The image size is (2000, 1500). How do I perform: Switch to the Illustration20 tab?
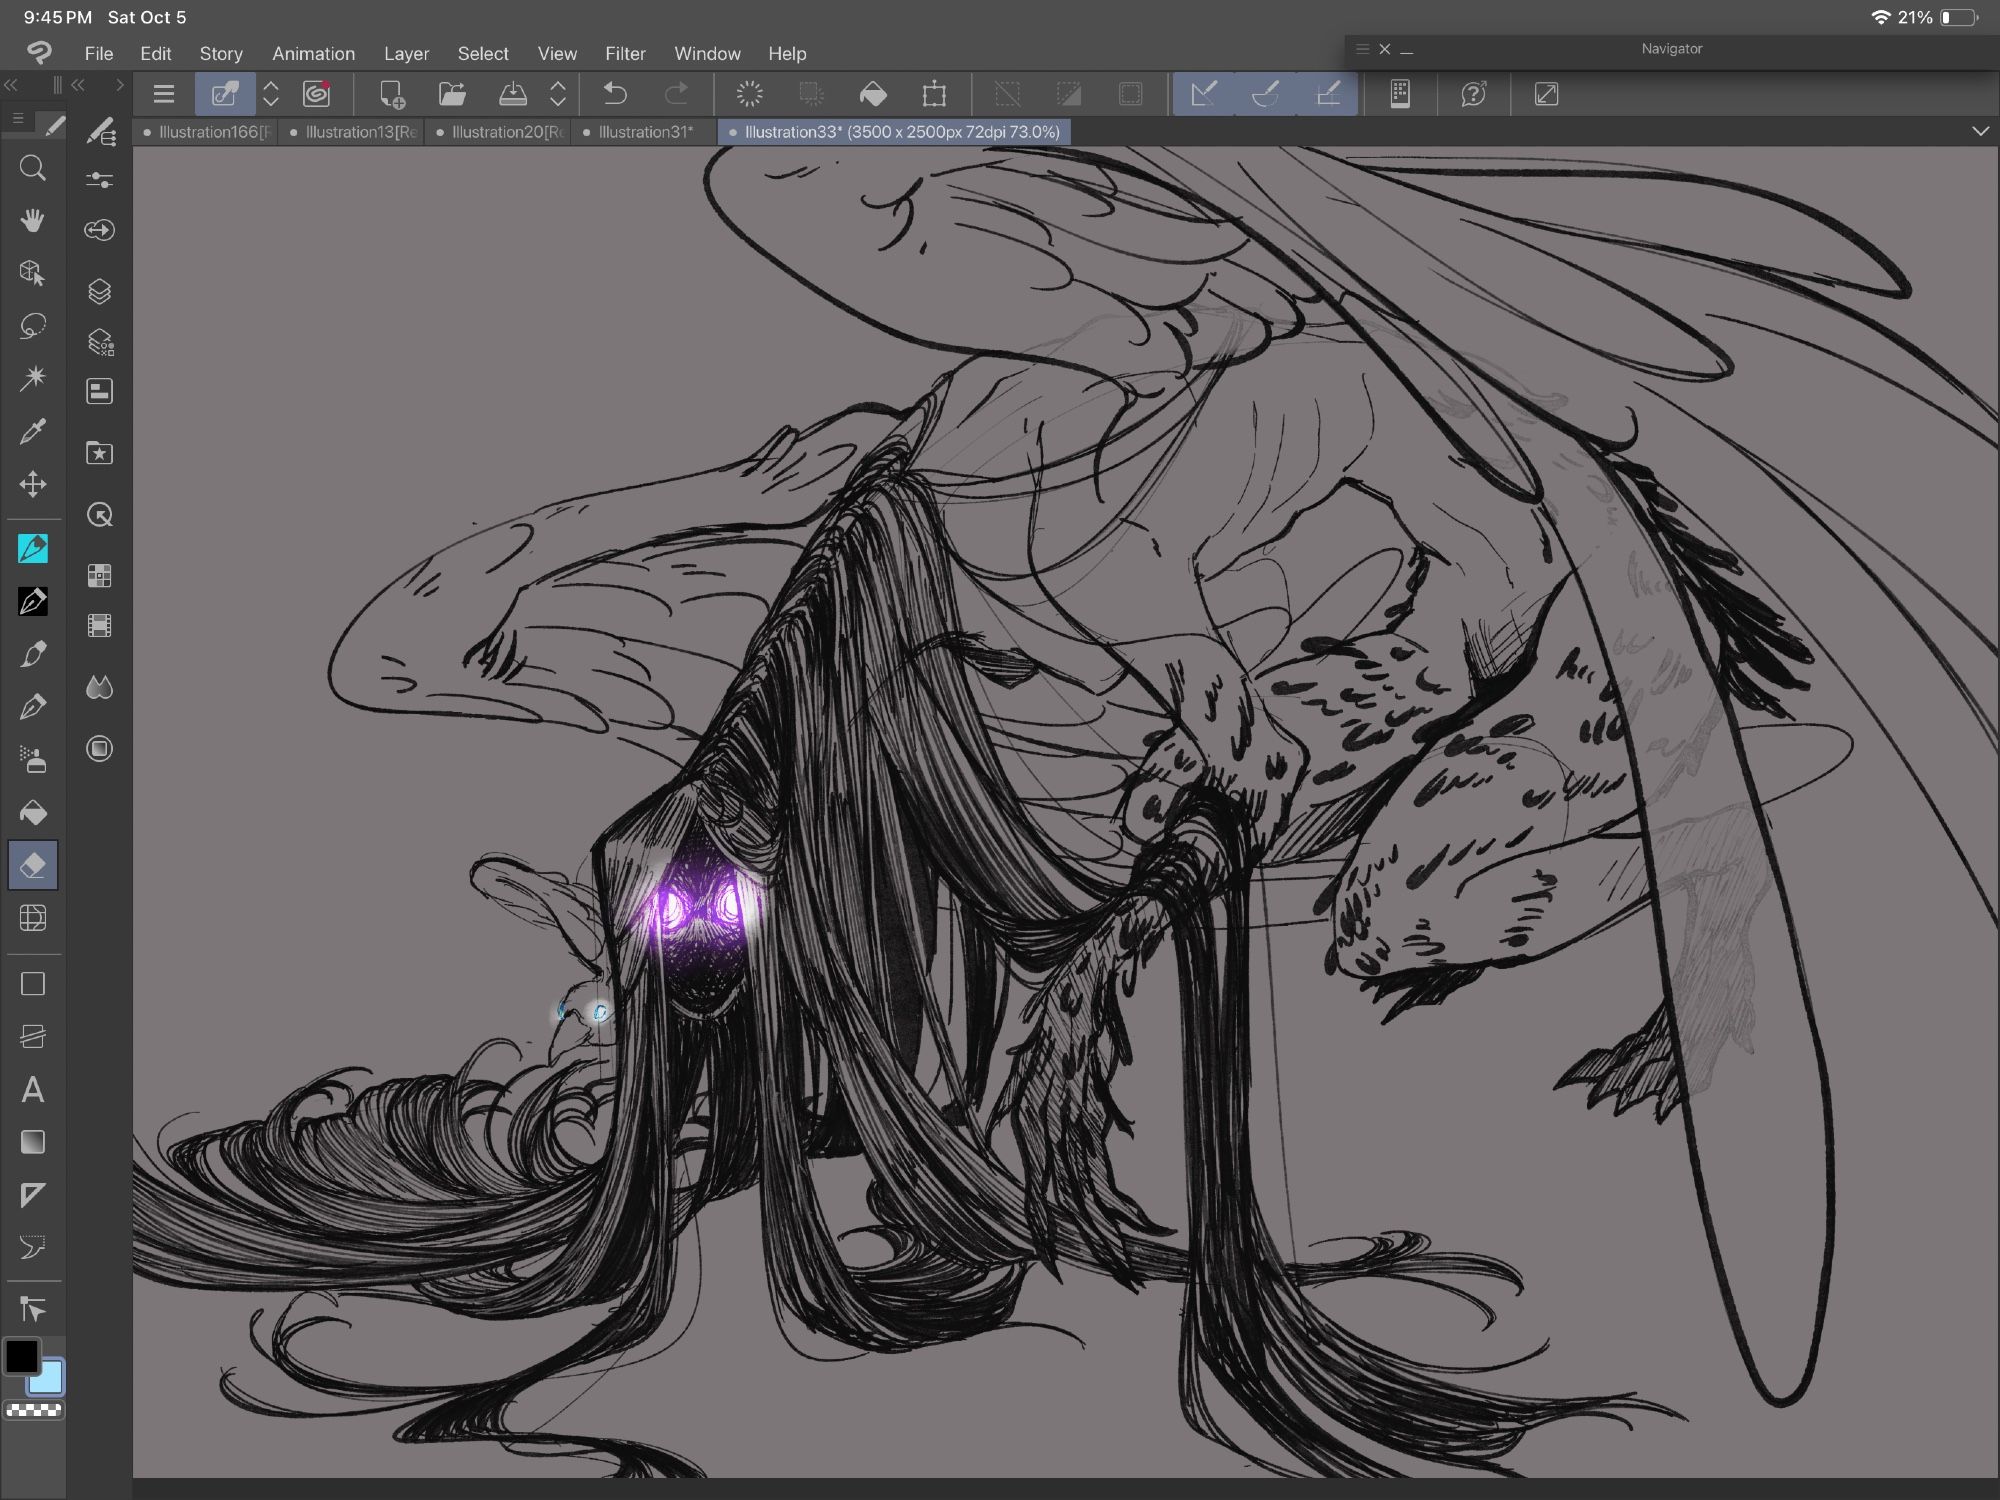[x=498, y=132]
